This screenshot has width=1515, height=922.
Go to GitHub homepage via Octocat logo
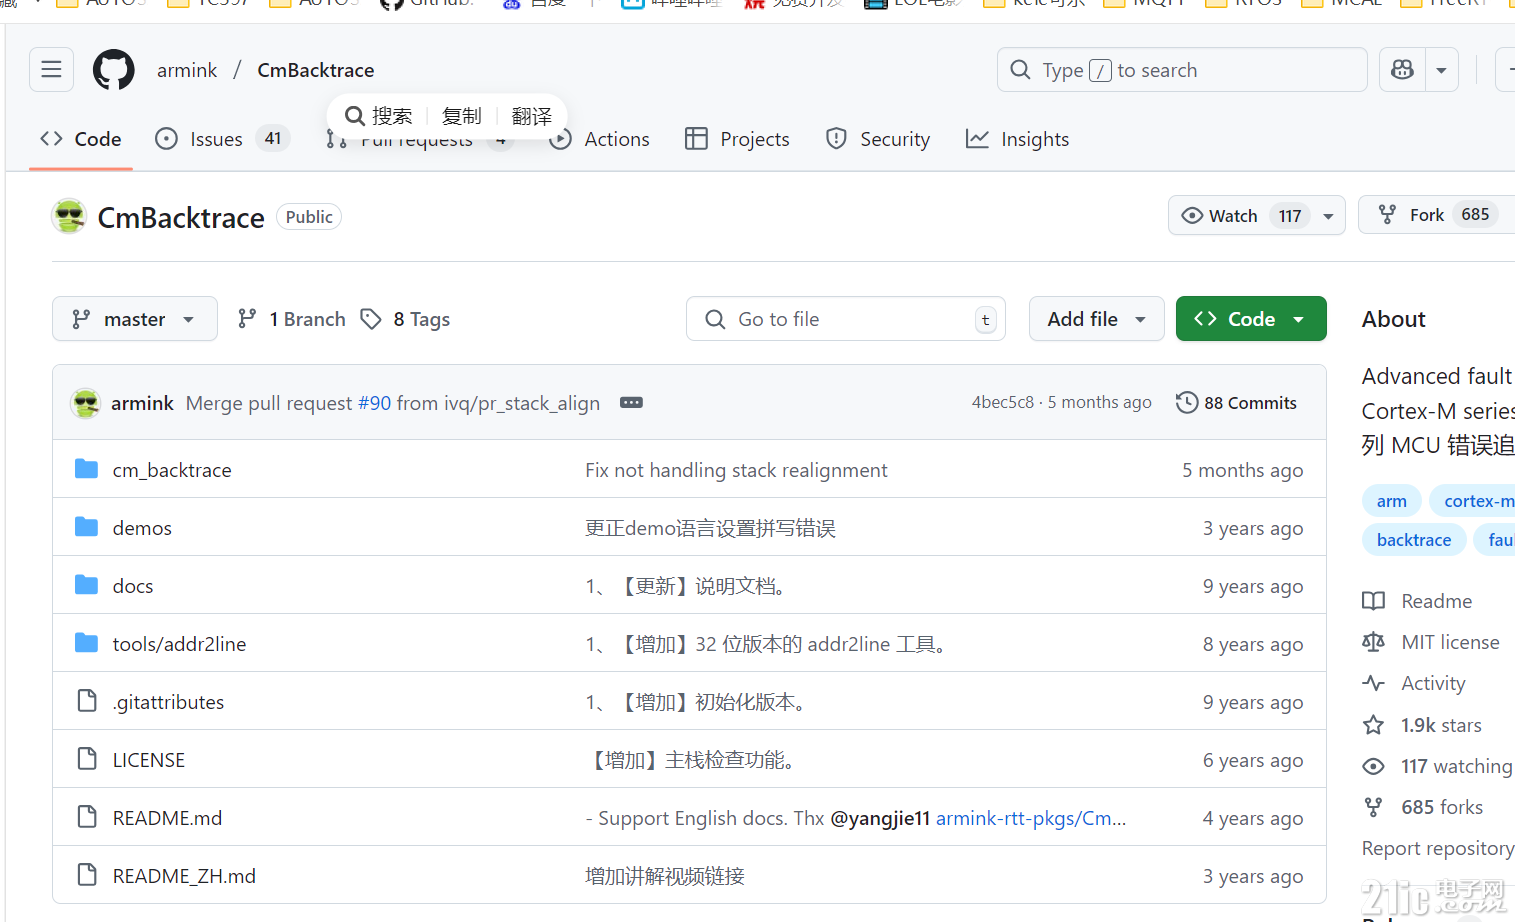pyautogui.click(x=114, y=70)
